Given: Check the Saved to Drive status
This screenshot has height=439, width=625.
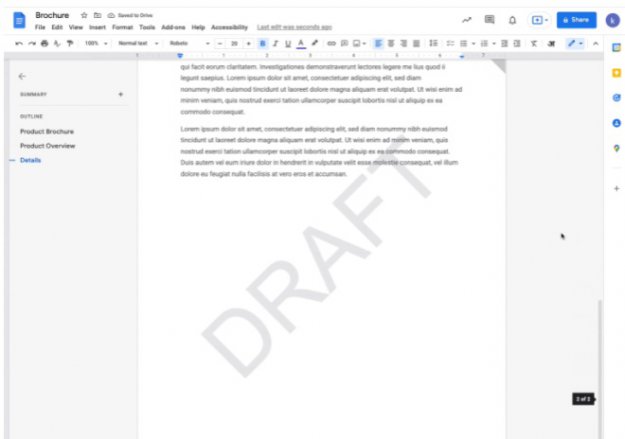Looking at the screenshot, I should point(130,15).
